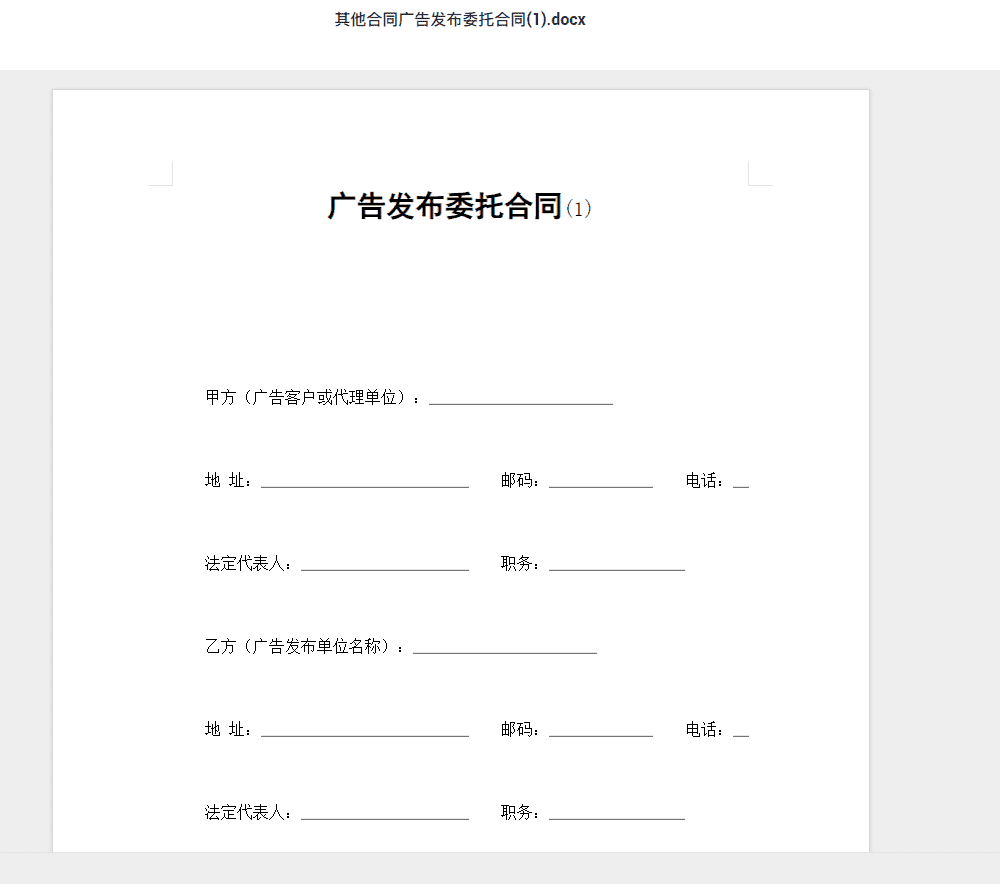Click the address blank line under 乙方
The image size is (1000, 890).
click(x=365, y=734)
